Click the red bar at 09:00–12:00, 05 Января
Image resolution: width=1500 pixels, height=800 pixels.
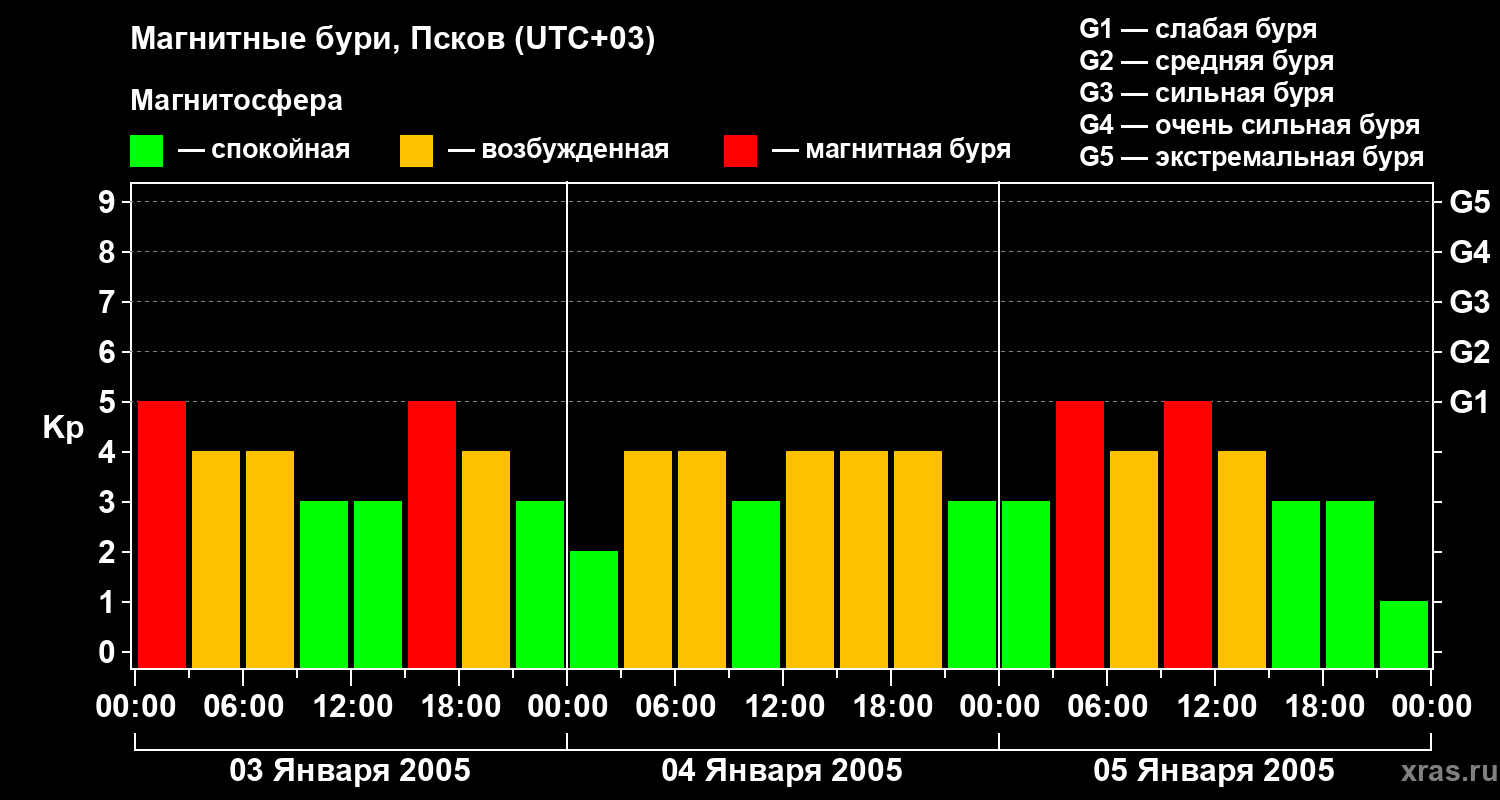[1188, 534]
